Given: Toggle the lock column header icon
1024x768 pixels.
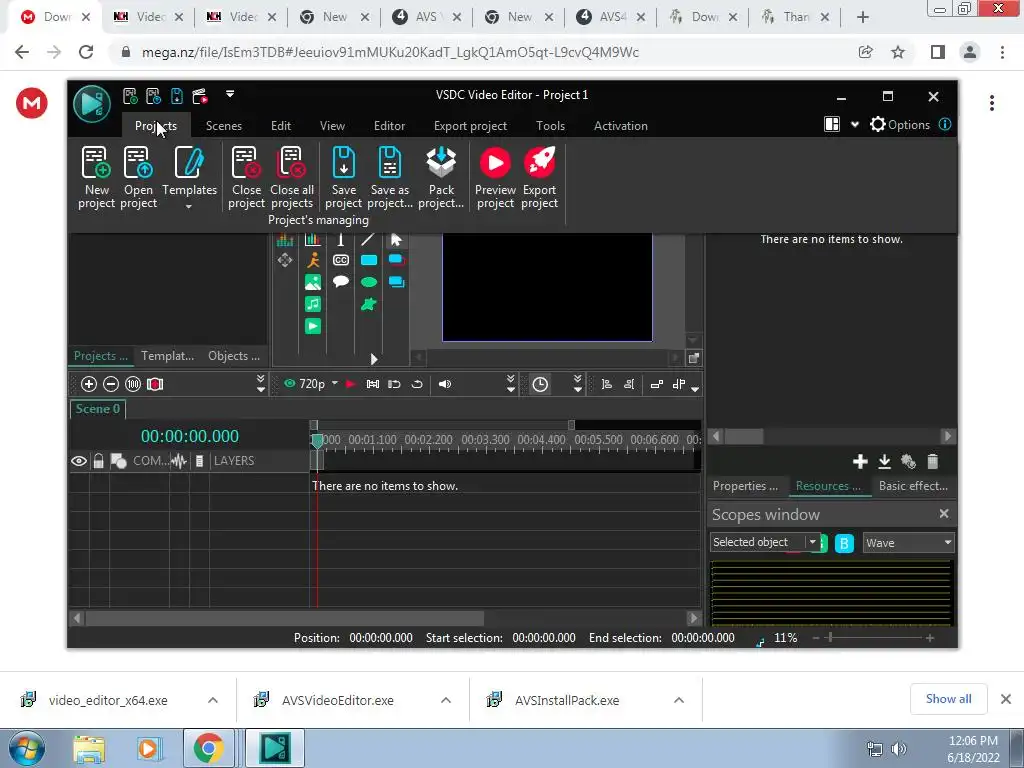Looking at the screenshot, I should tap(99, 461).
